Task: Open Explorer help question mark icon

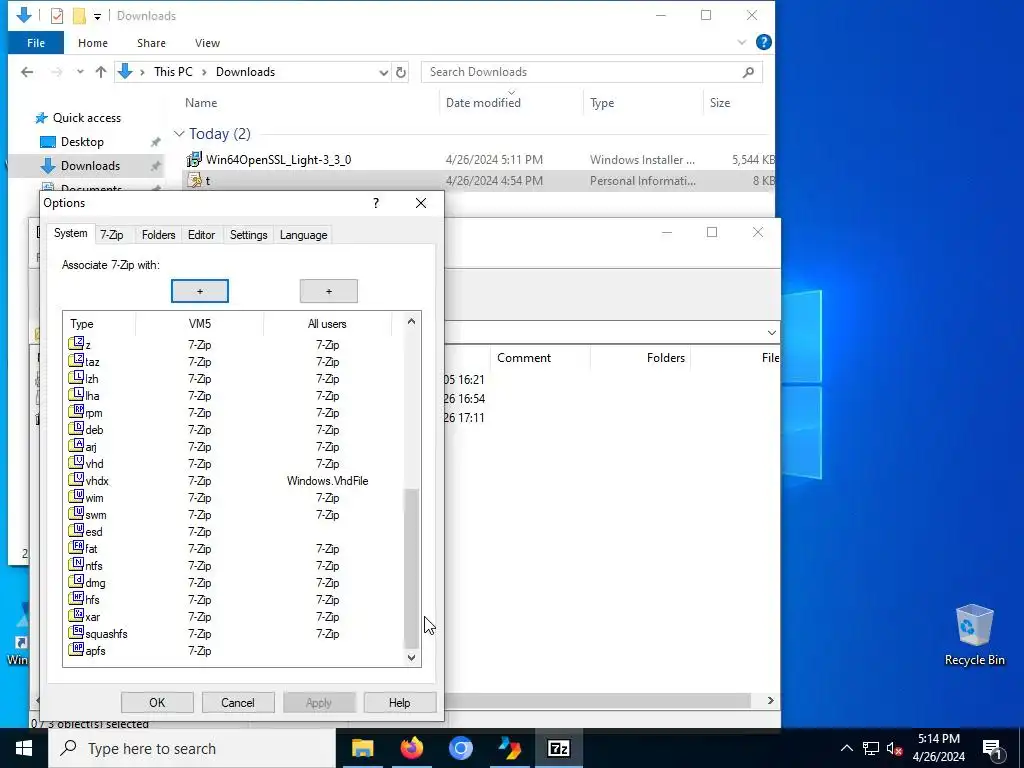Action: click(x=763, y=42)
